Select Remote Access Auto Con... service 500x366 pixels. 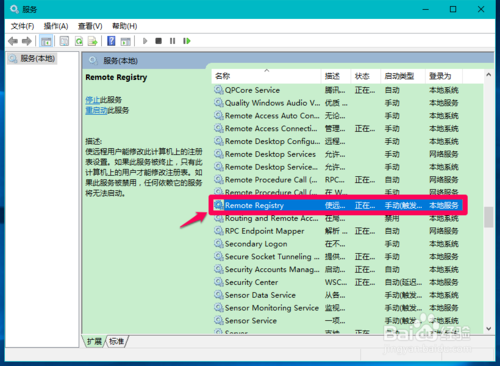click(337, 116)
